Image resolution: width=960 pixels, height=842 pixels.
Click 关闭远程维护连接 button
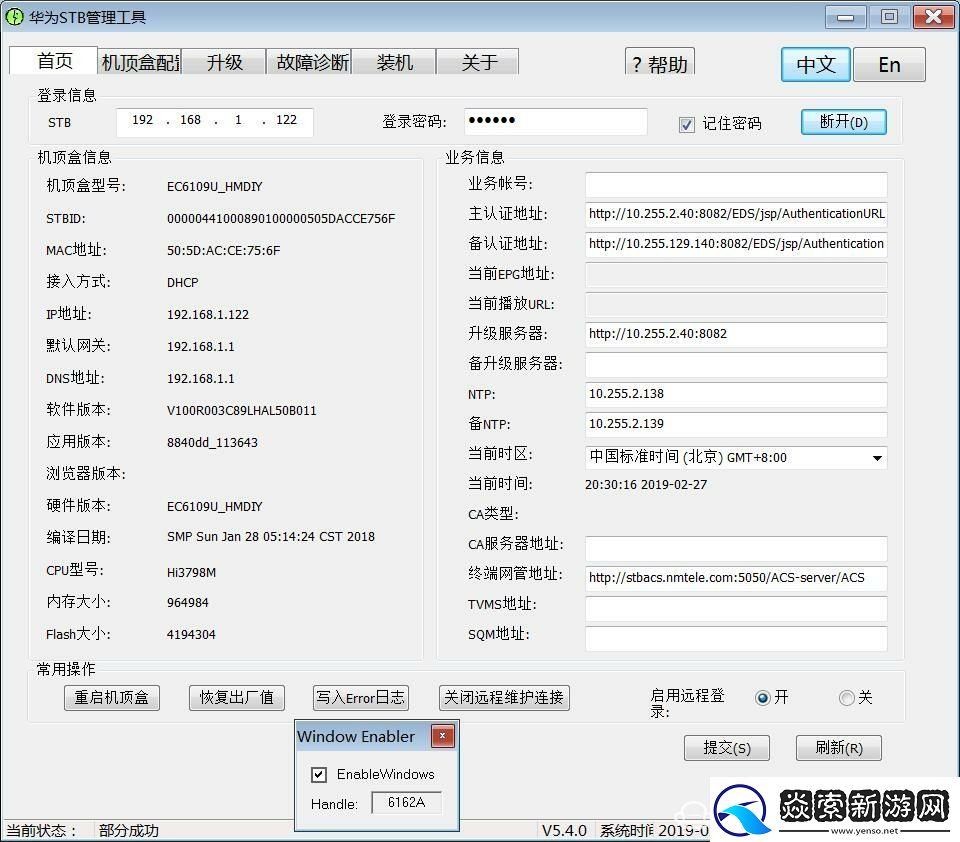pyautogui.click(x=504, y=698)
